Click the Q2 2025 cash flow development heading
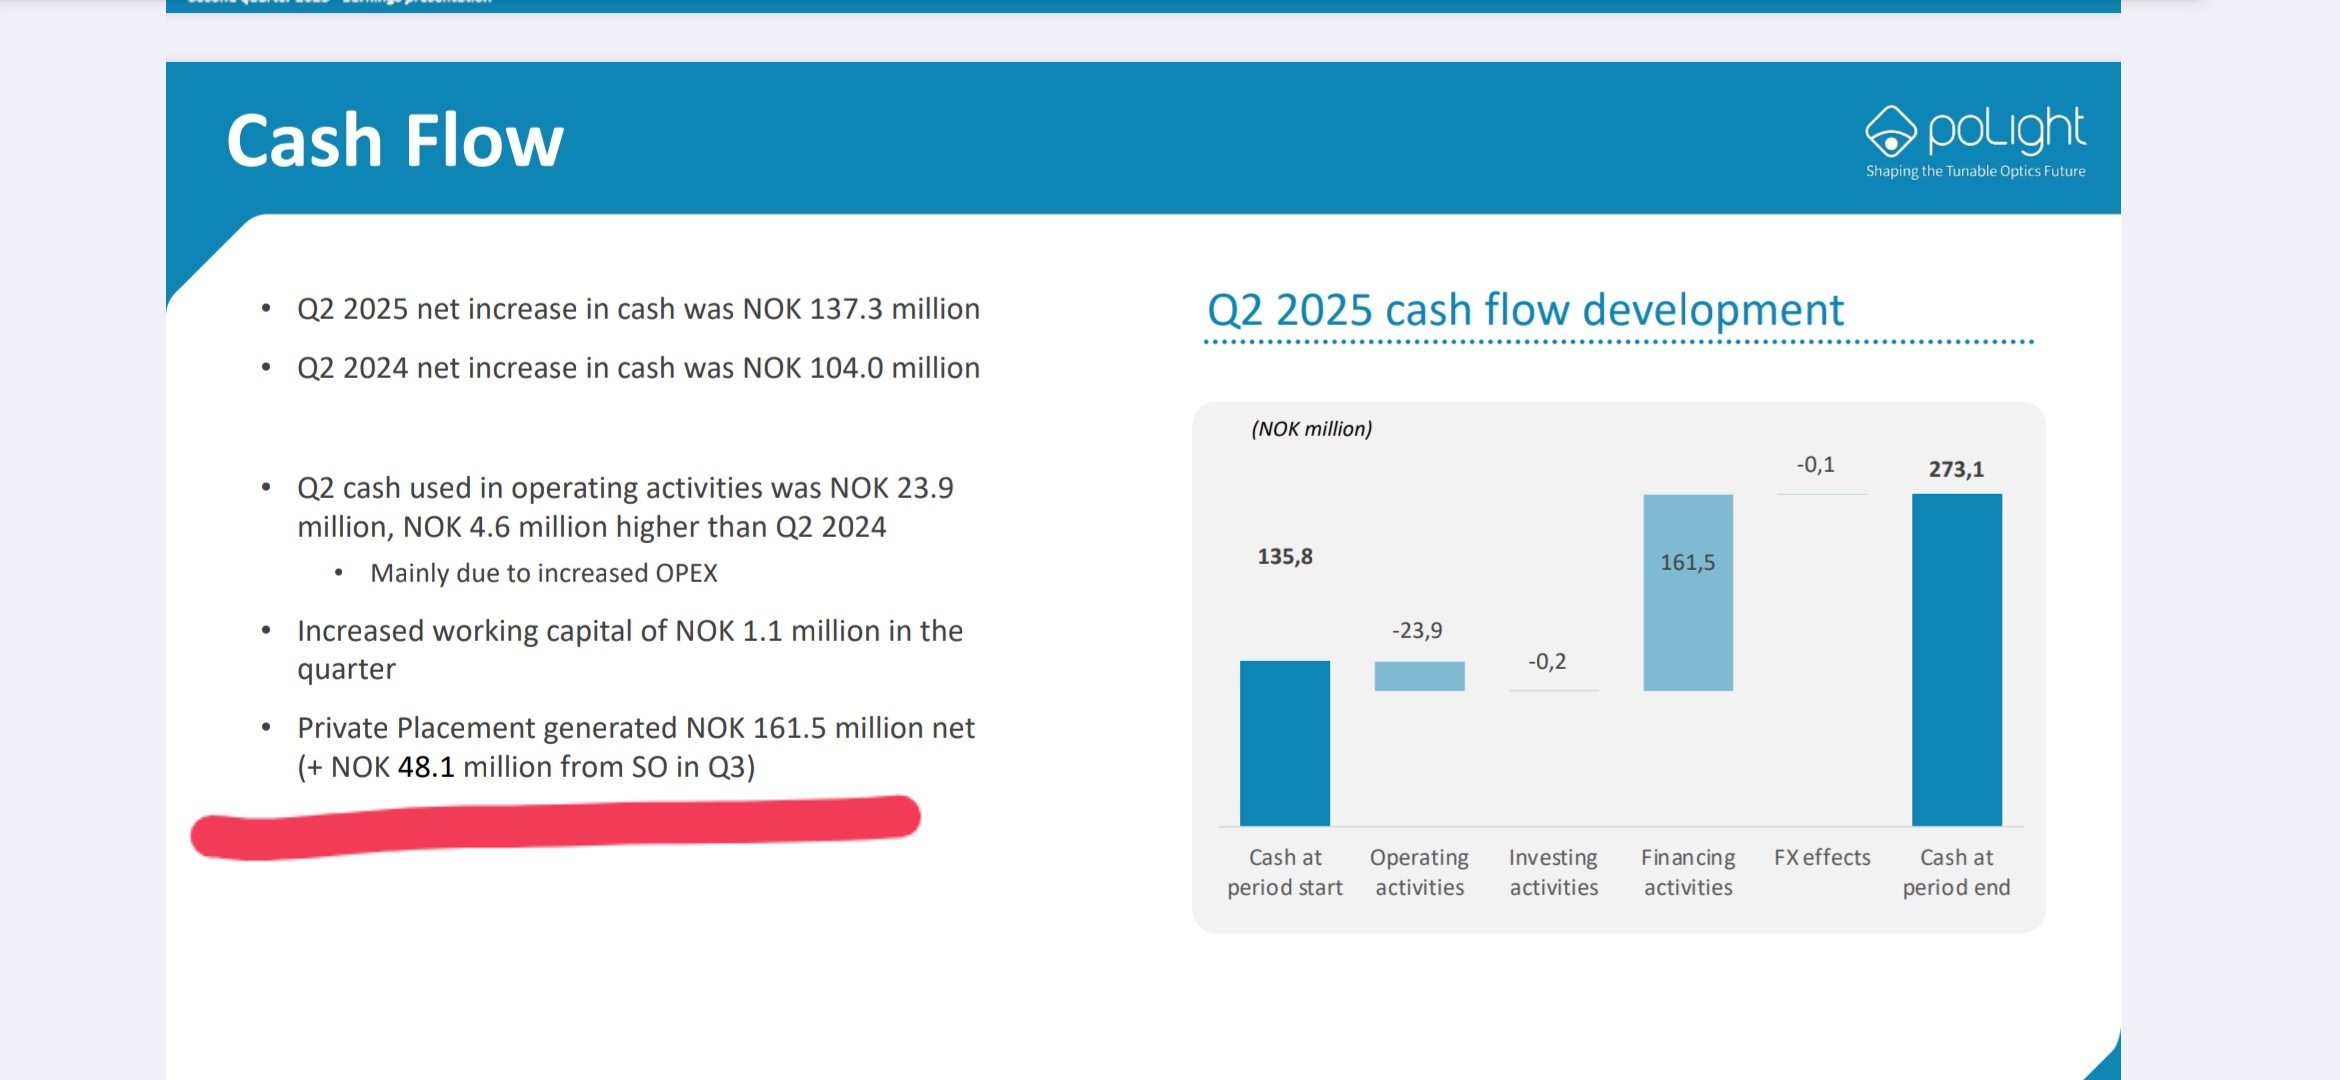The image size is (2340, 1080). [1525, 310]
